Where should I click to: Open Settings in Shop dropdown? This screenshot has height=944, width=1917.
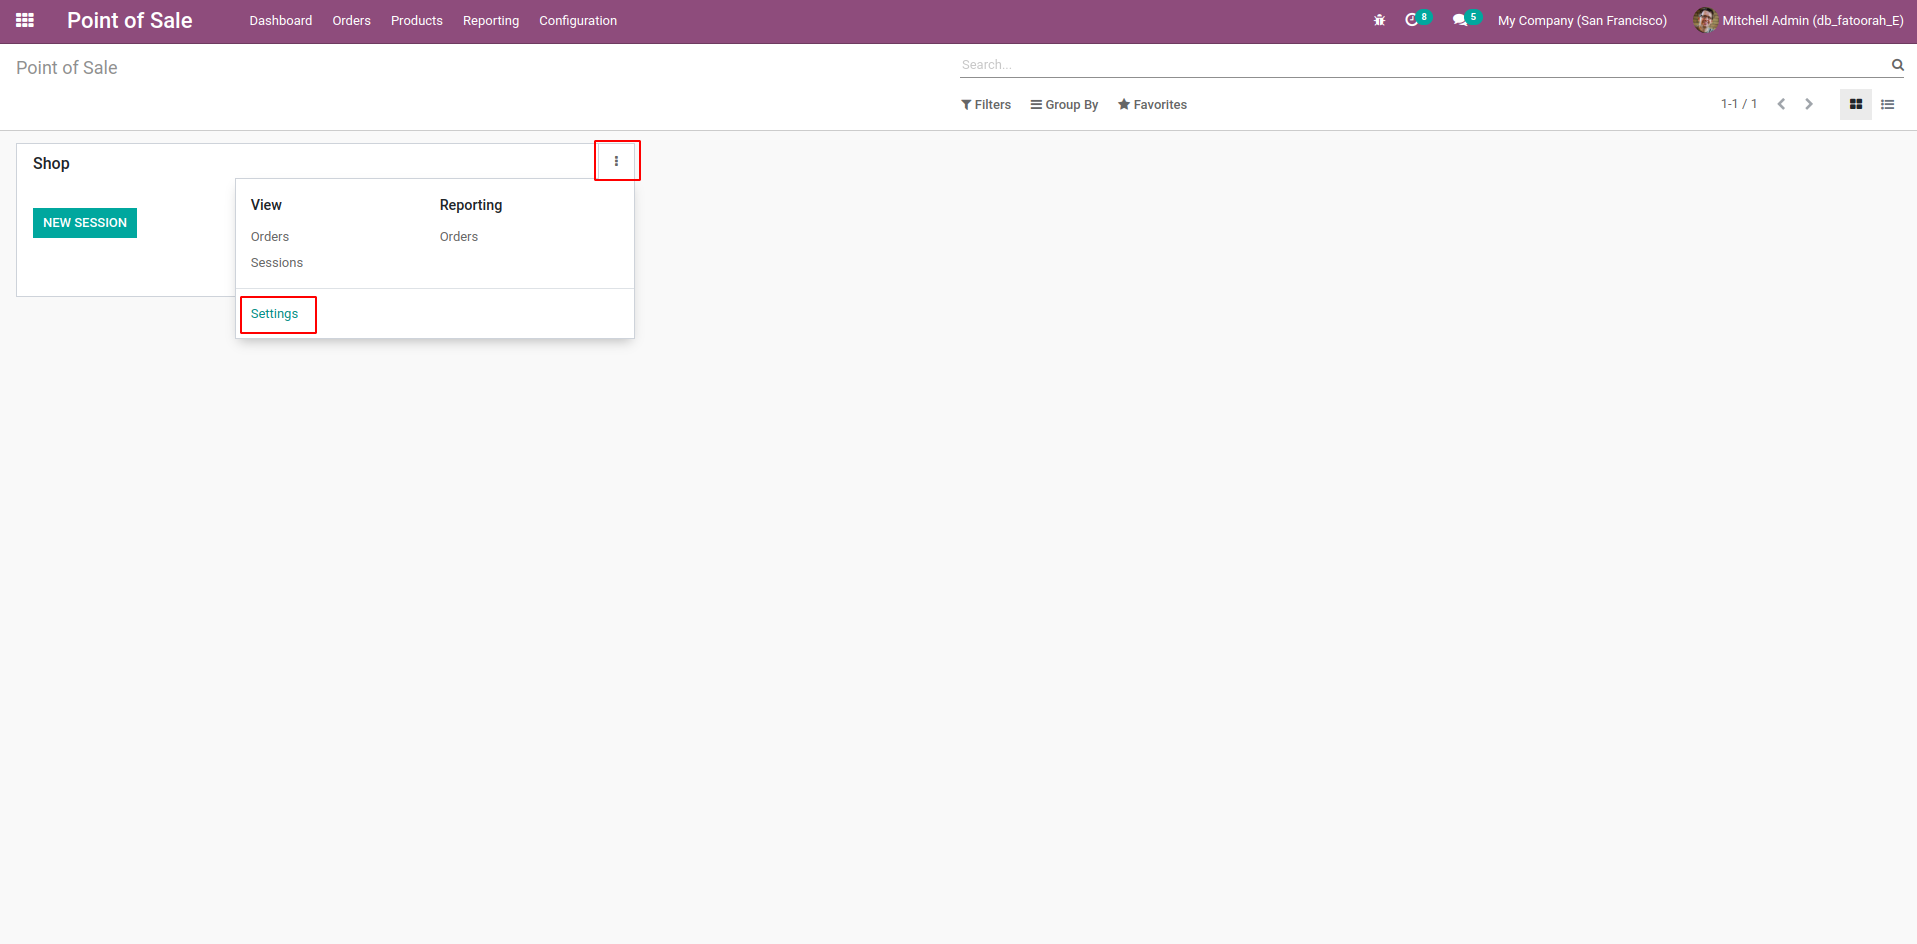pos(274,314)
